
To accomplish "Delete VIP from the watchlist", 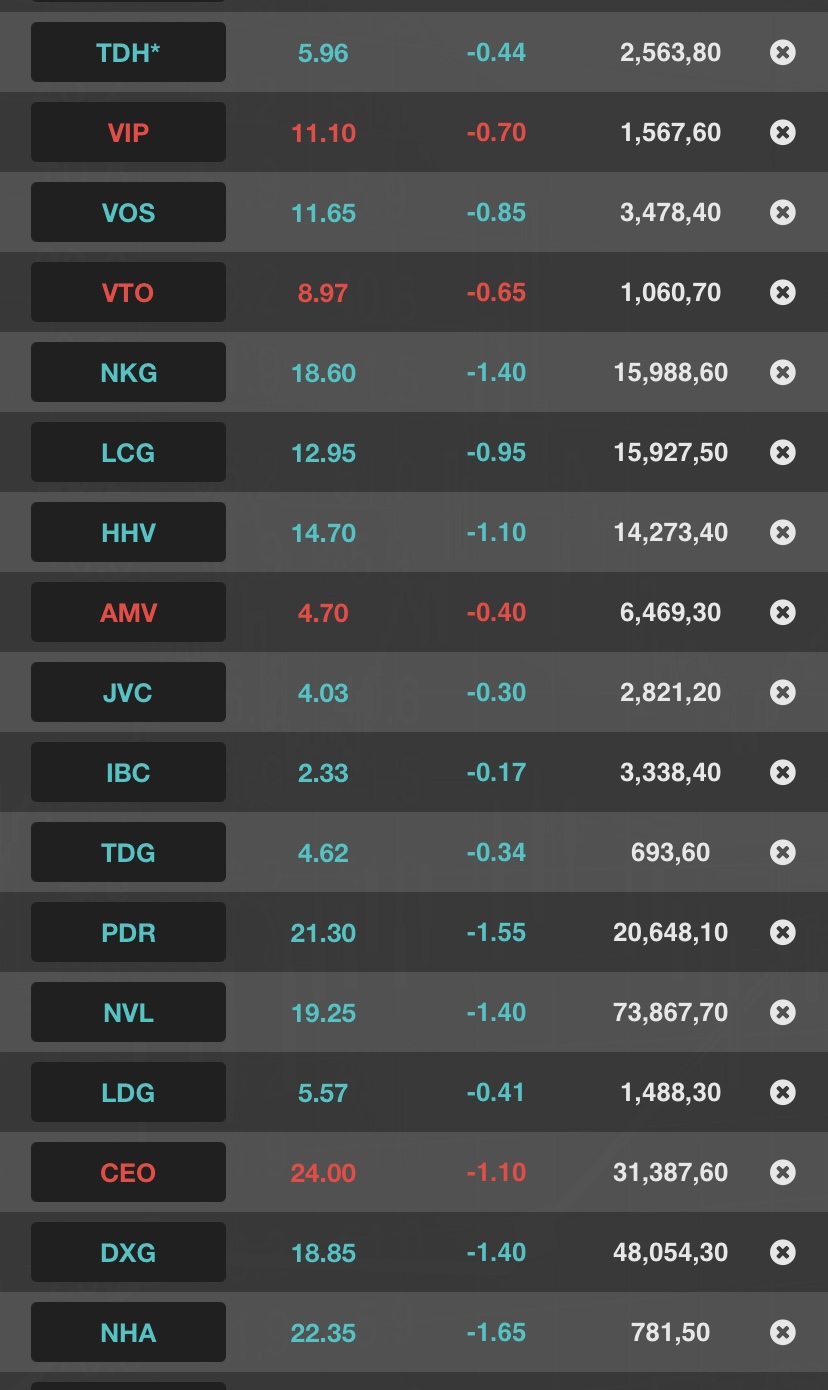I will tap(783, 132).
